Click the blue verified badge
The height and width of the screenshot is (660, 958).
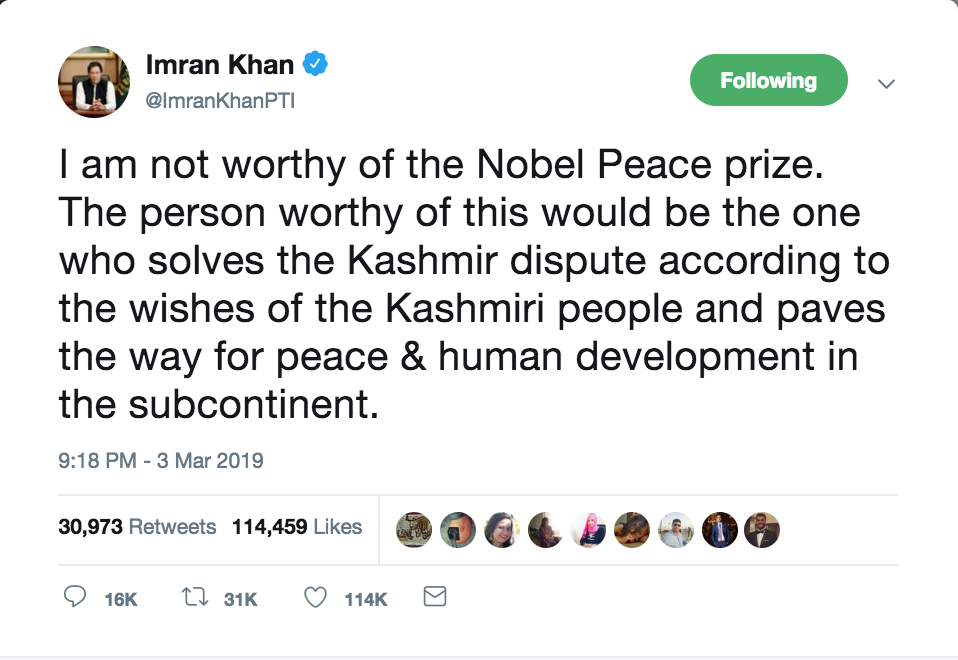[315, 65]
